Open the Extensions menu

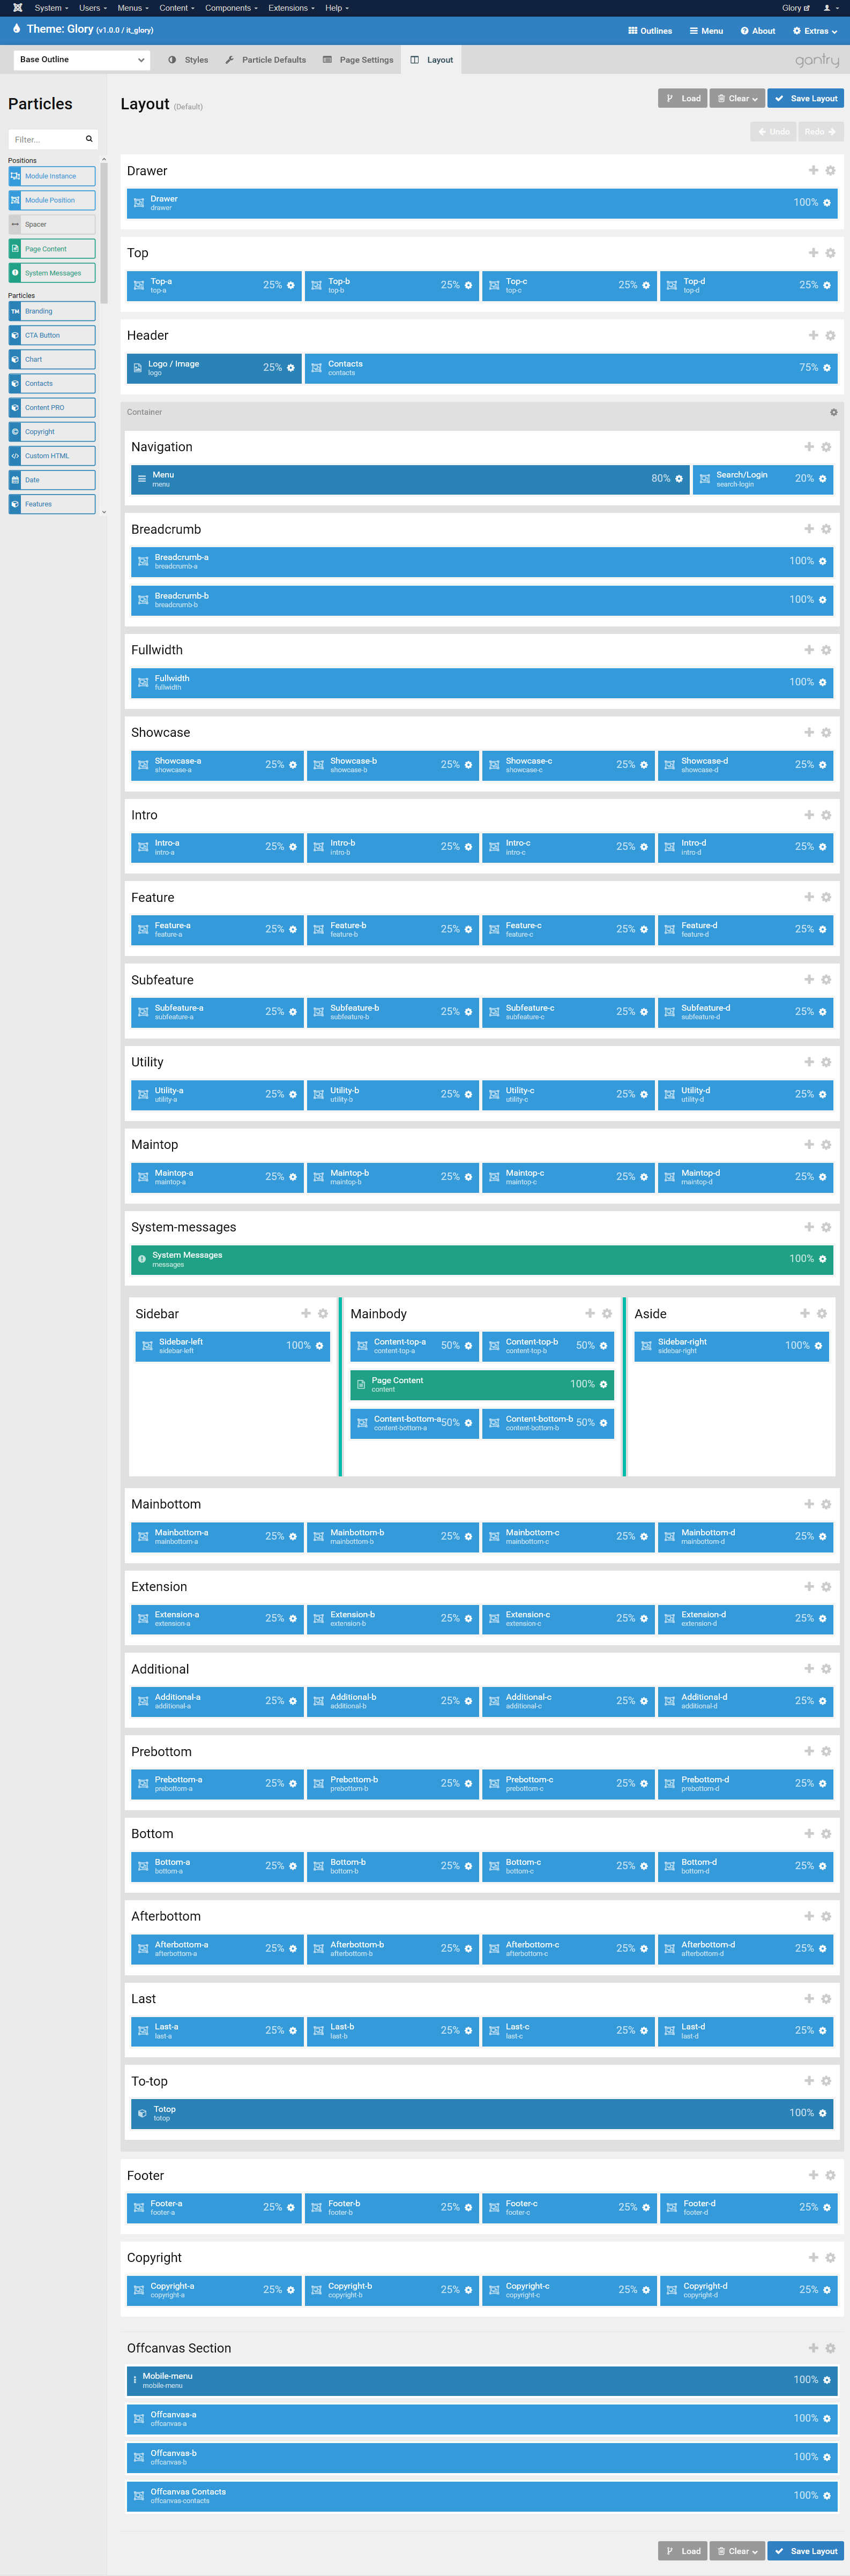290,8
